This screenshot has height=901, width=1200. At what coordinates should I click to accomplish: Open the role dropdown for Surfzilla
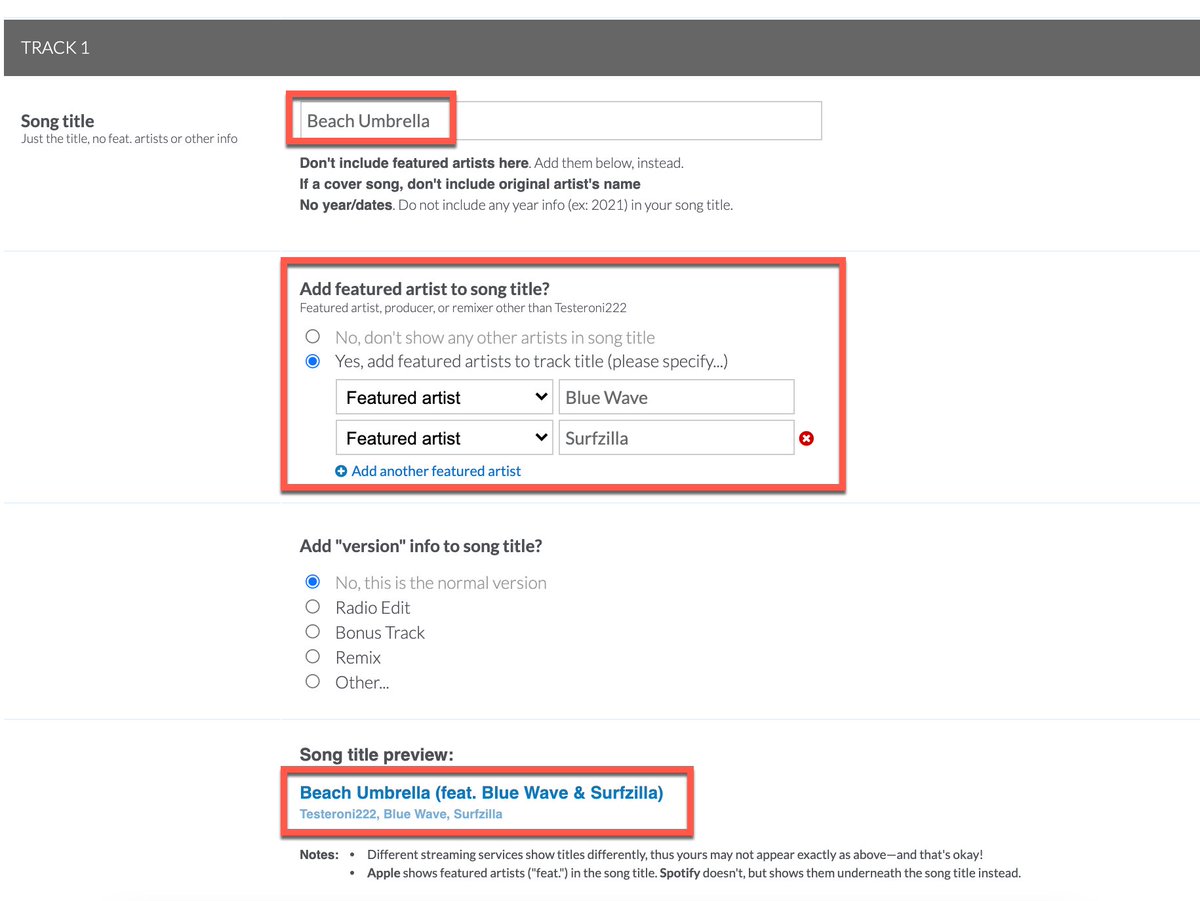click(x=444, y=438)
